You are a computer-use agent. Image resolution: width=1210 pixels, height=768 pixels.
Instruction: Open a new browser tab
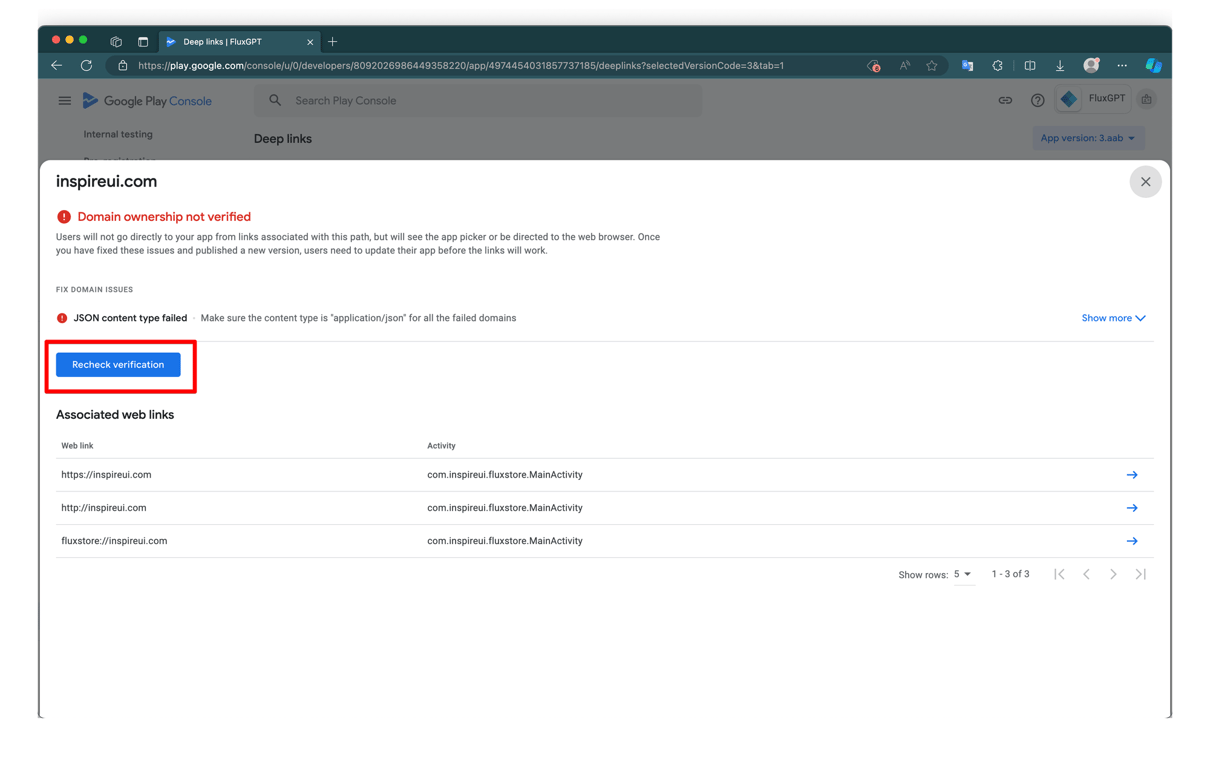(x=333, y=42)
